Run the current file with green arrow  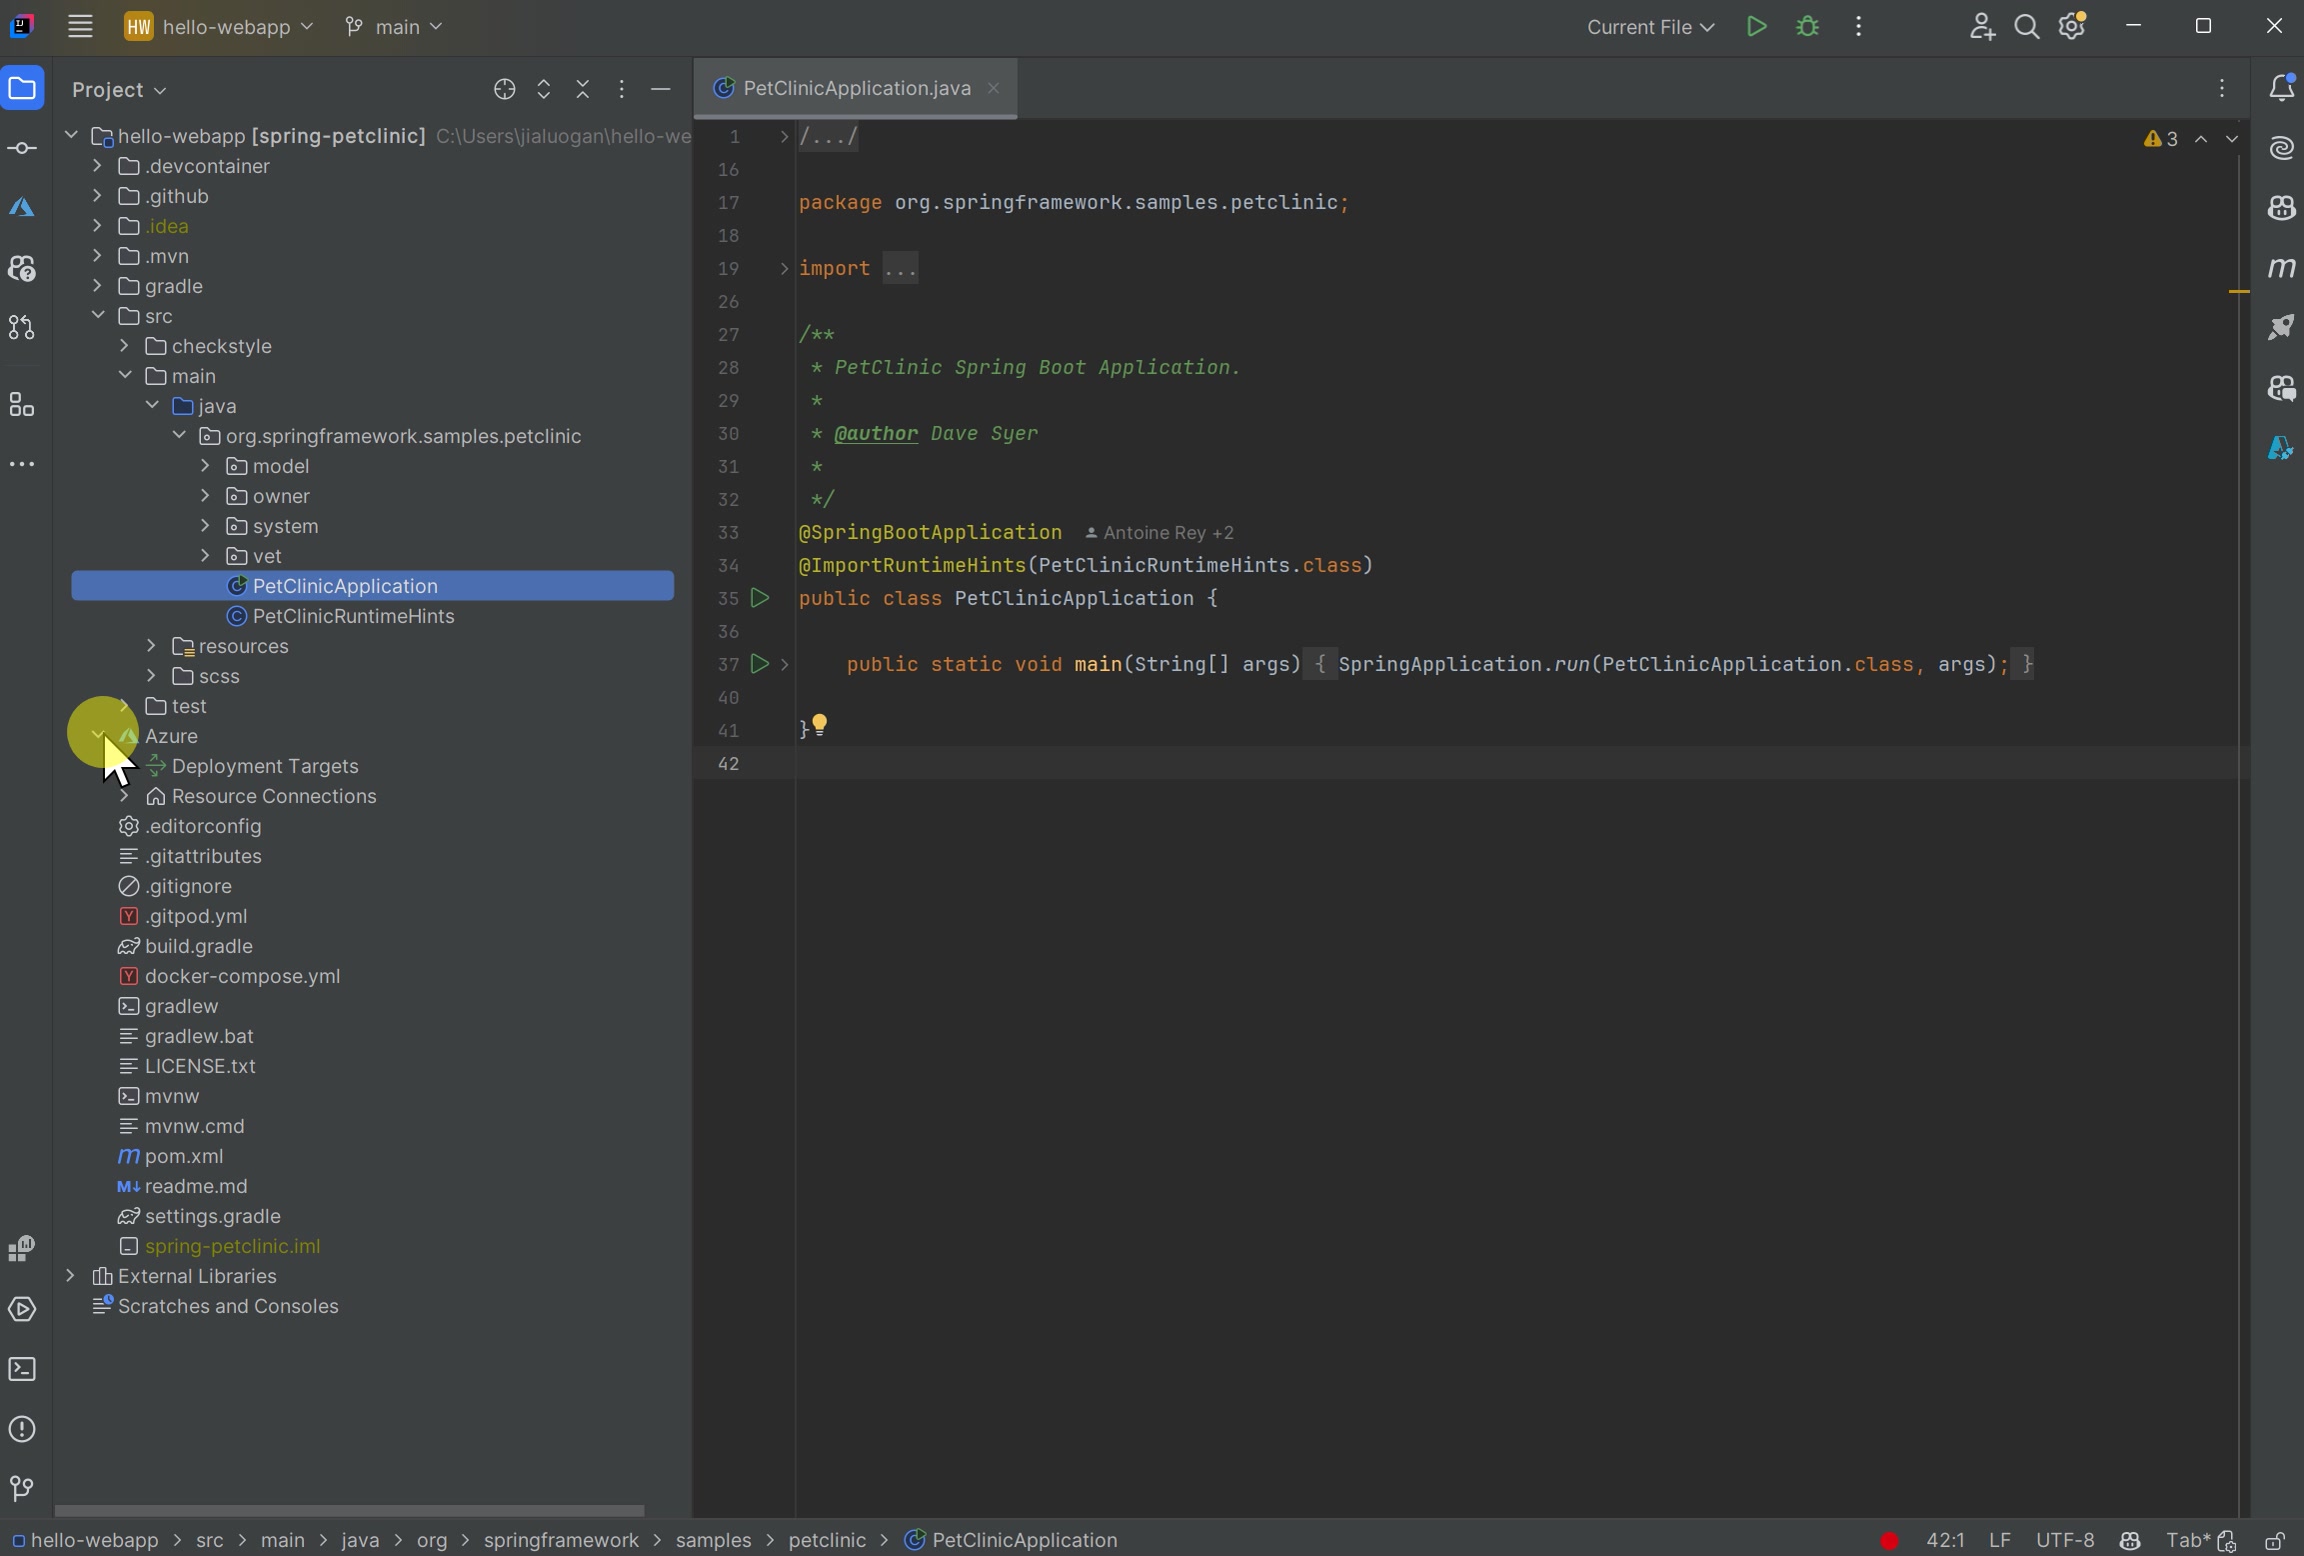point(1756,27)
